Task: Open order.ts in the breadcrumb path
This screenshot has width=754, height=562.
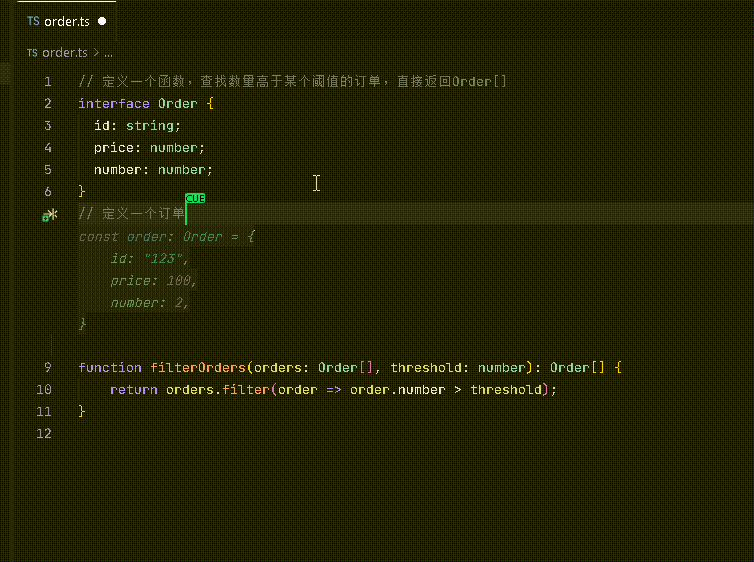Action: [x=65, y=53]
